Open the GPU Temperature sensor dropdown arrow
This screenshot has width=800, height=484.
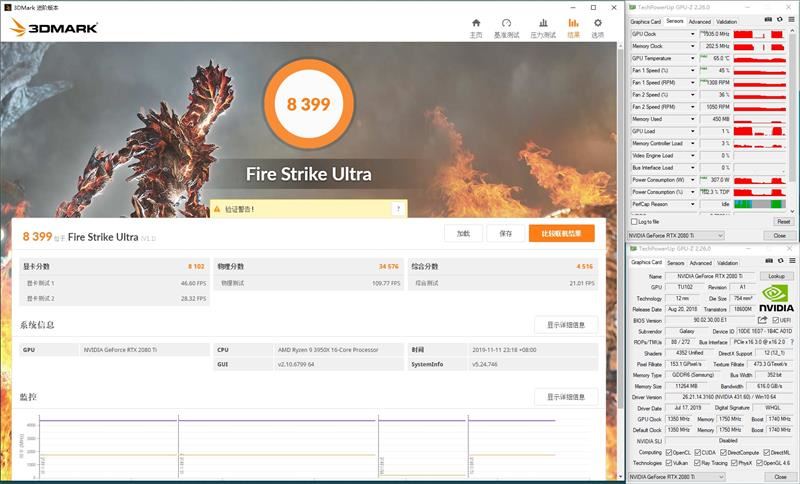[692, 59]
